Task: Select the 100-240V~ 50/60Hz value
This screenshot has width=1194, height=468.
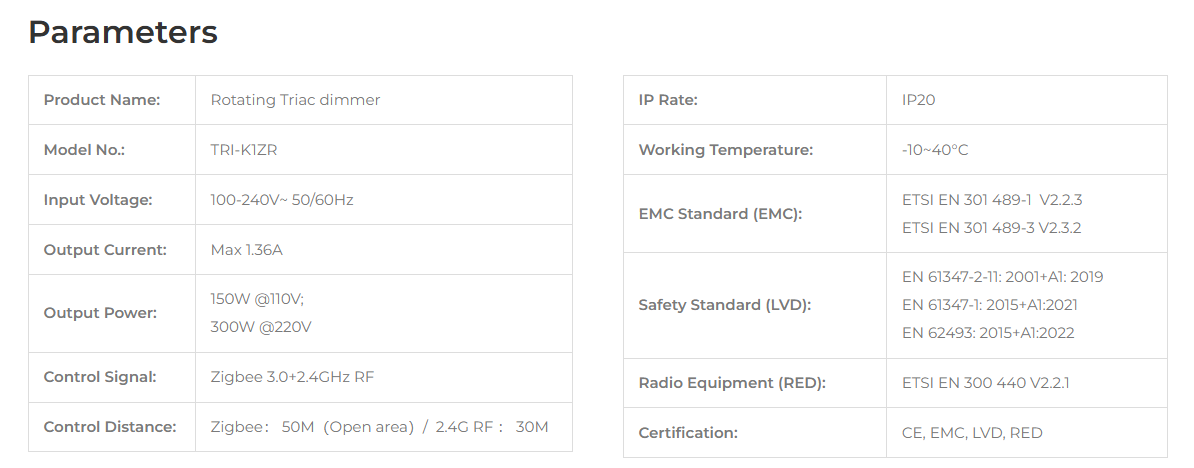Action: click(x=282, y=200)
